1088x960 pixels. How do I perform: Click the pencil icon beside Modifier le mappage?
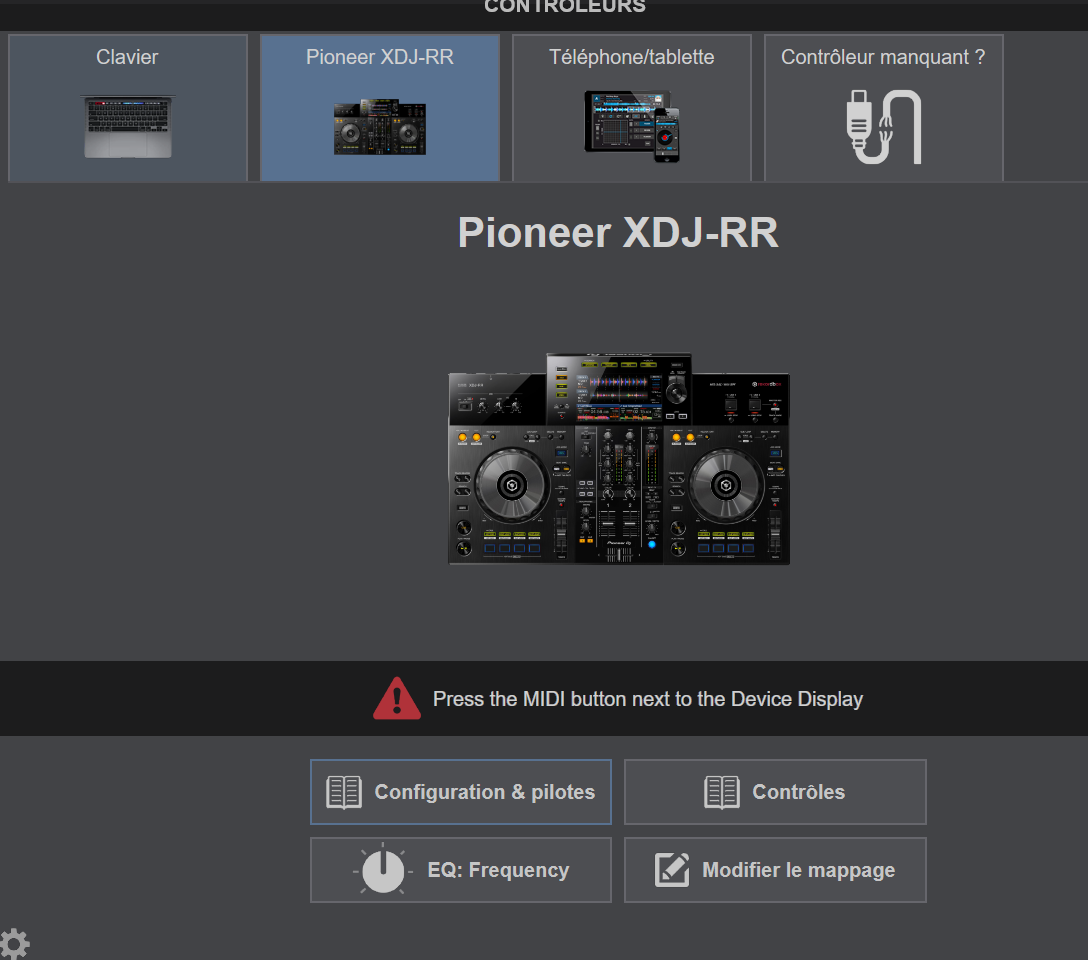tap(672, 870)
